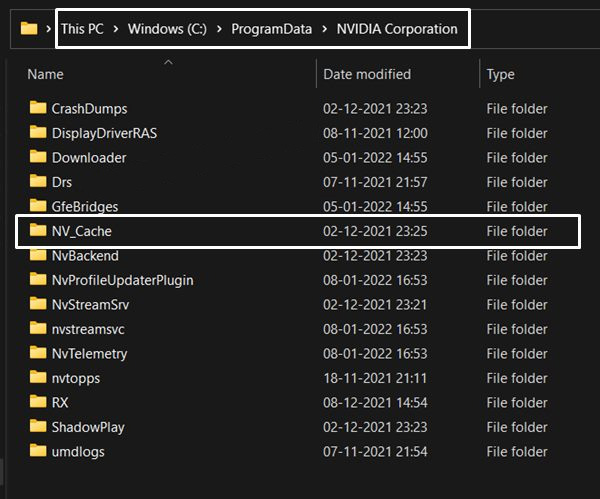Image resolution: width=600 pixels, height=499 pixels.
Task: Click the address bar folder icon
Action: pyautogui.click(x=29, y=28)
